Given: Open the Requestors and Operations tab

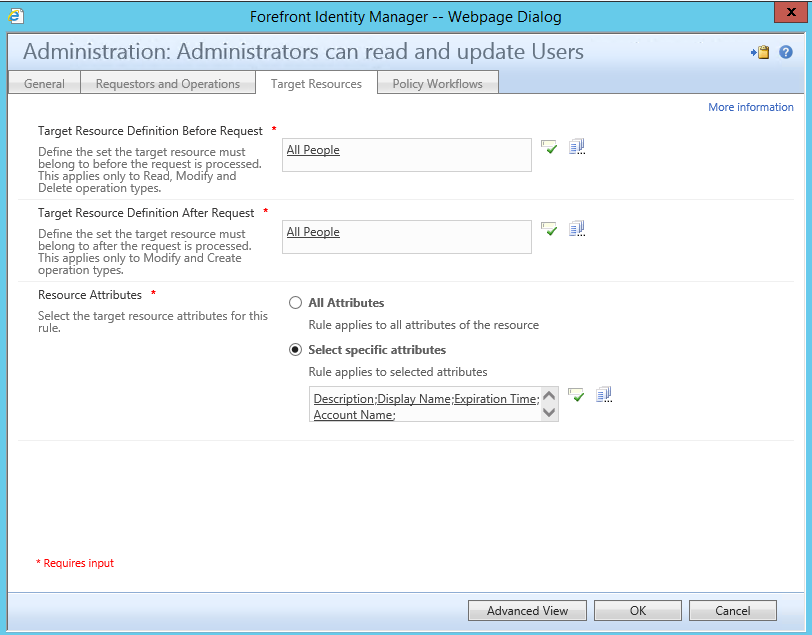Looking at the screenshot, I should [x=168, y=83].
